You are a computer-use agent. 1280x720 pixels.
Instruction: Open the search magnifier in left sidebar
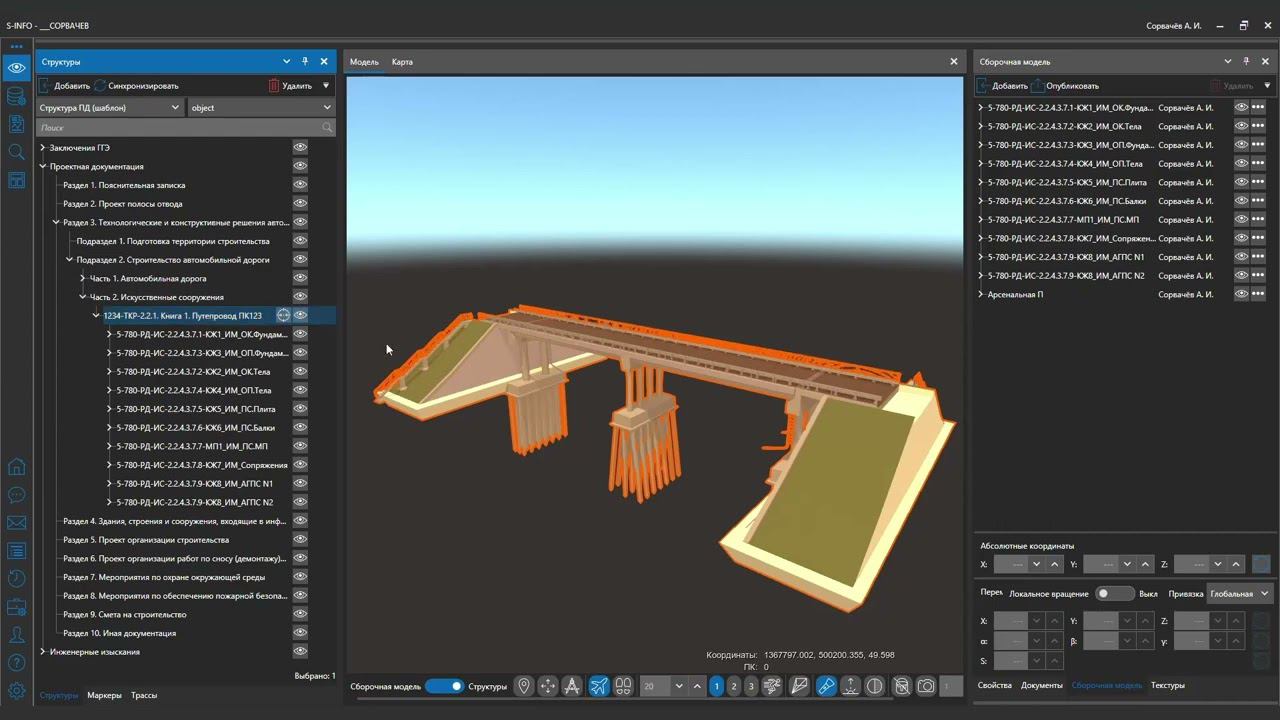(x=16, y=152)
